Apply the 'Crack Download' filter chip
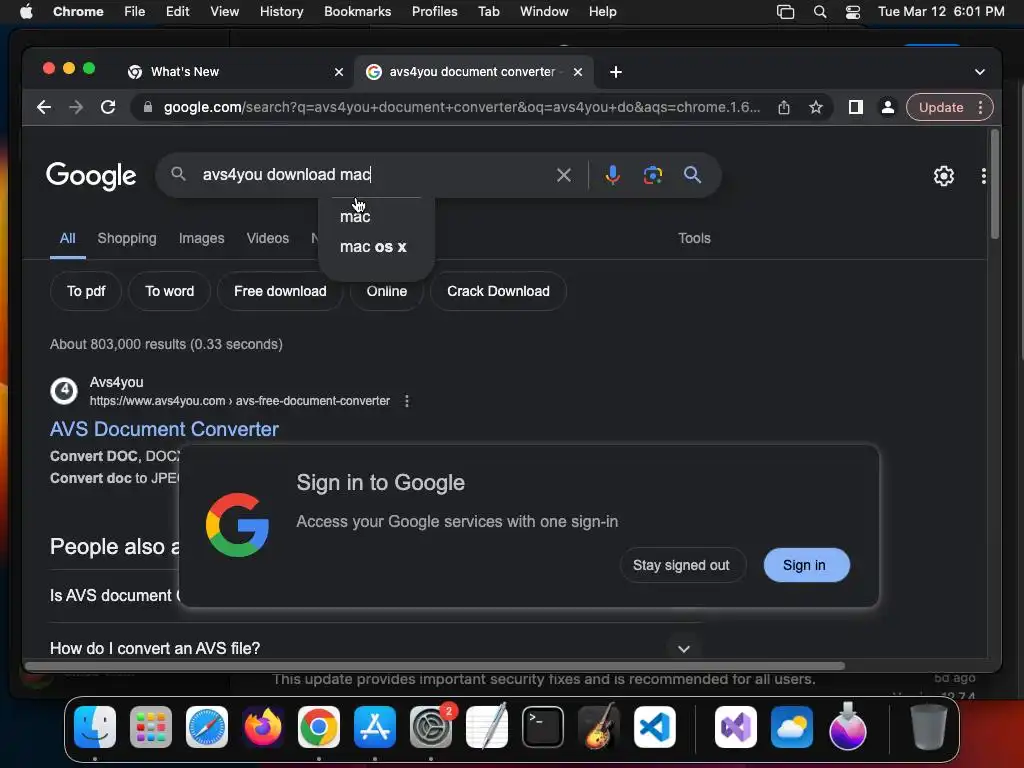This screenshot has width=1024, height=768. pos(498,291)
